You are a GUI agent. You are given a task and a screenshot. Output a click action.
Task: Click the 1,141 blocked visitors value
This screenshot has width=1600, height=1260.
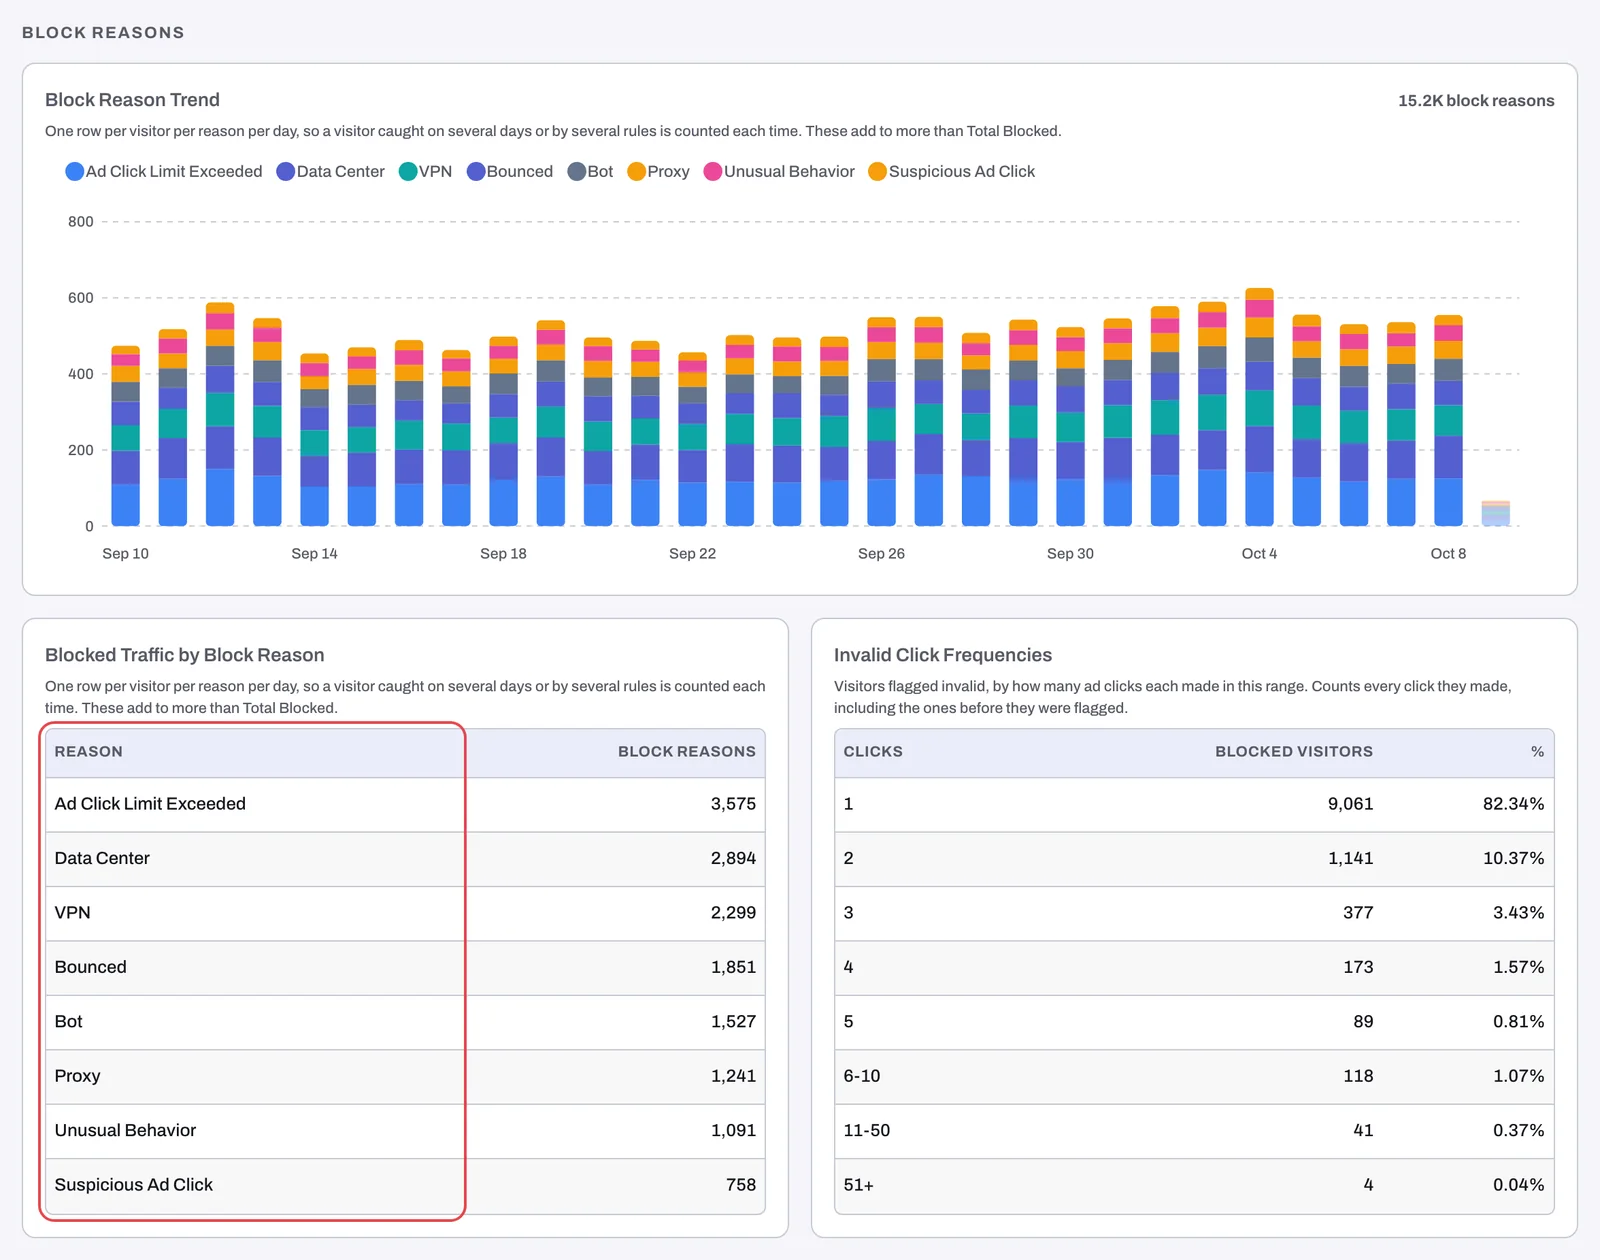[x=1350, y=858]
